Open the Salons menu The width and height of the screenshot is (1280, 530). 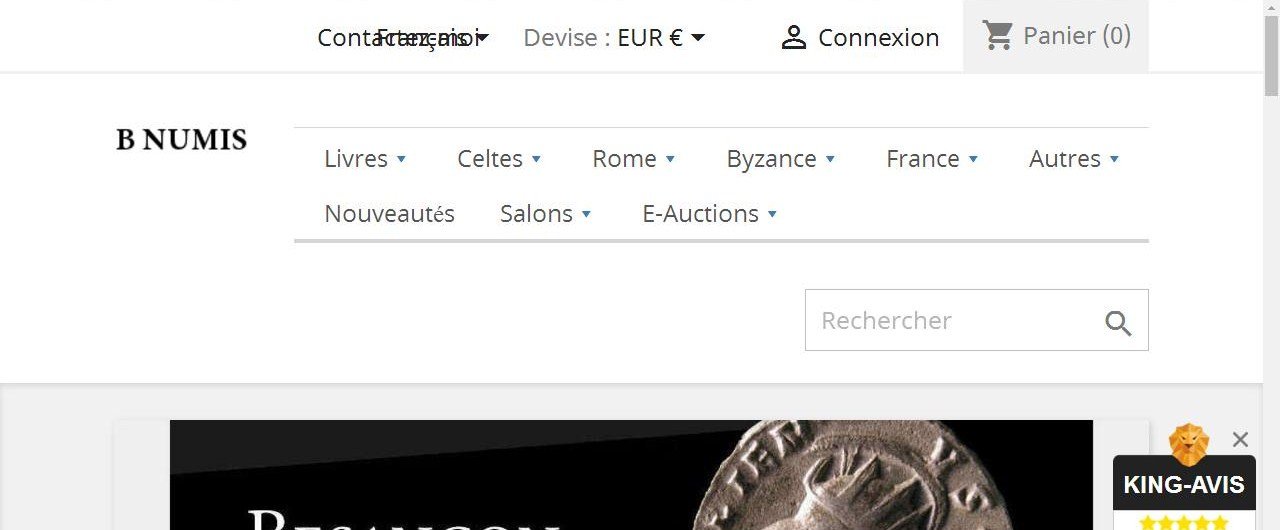pyautogui.click(x=546, y=214)
